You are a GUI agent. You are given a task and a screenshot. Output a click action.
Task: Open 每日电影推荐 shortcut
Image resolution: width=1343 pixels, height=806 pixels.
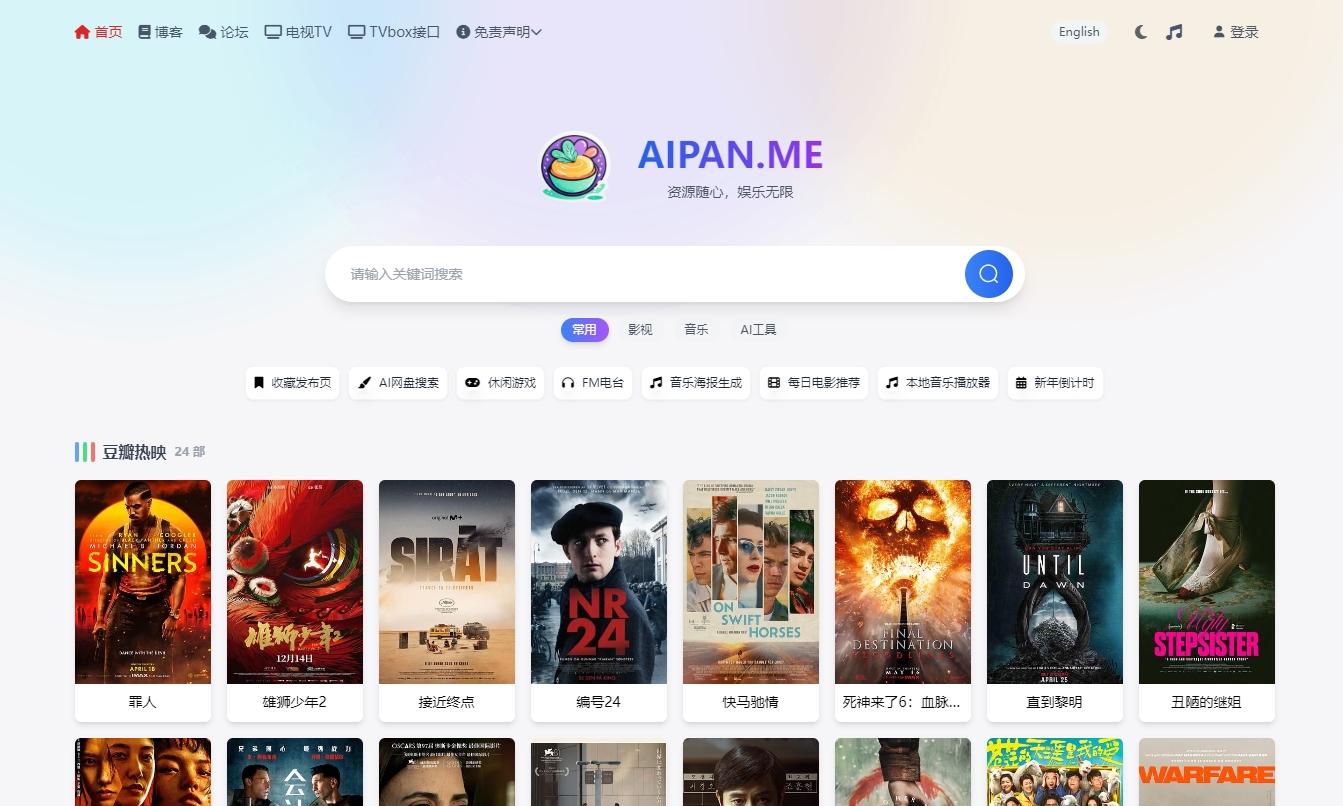pyautogui.click(x=814, y=383)
